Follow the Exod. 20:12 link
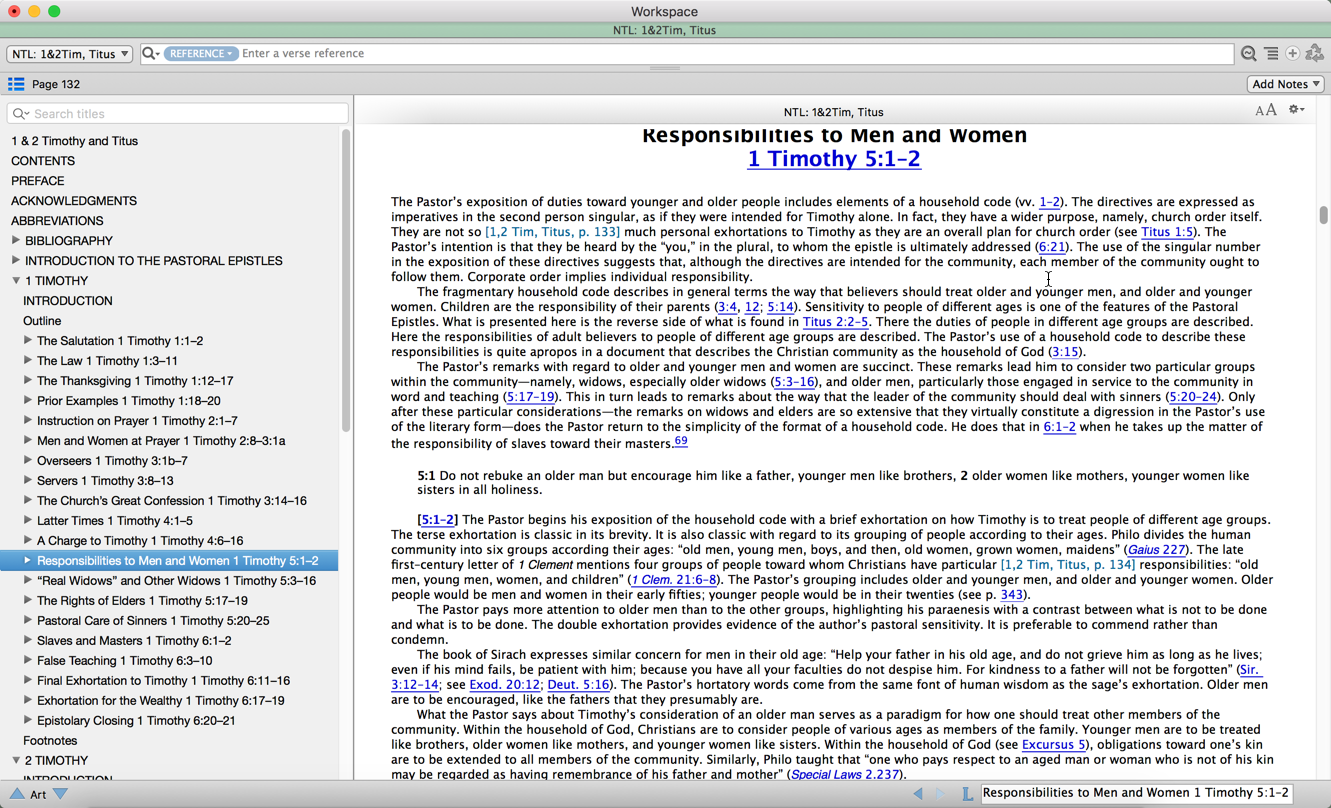The width and height of the screenshot is (1331, 808). (505, 685)
